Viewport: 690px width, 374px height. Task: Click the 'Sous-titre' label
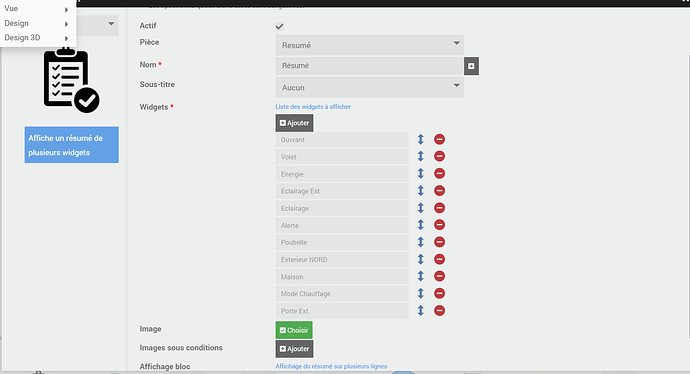click(x=157, y=84)
